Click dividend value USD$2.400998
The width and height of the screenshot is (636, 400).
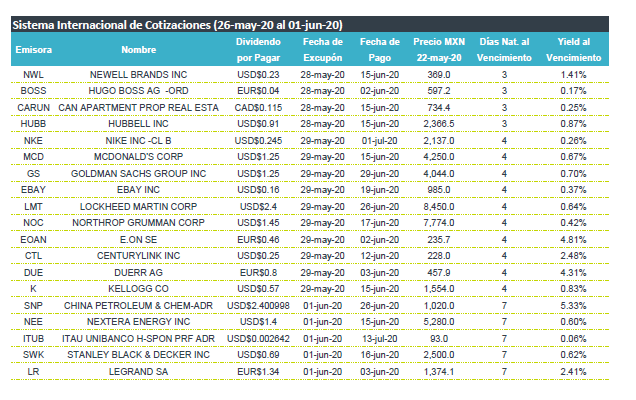258,306
